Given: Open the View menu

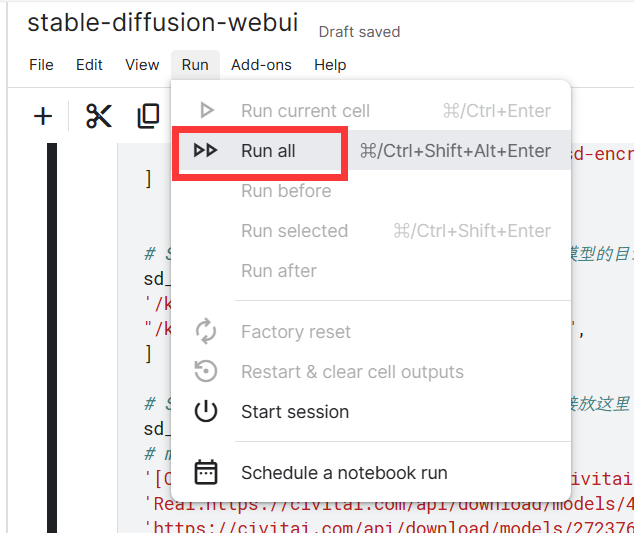Looking at the screenshot, I should tap(142, 65).
